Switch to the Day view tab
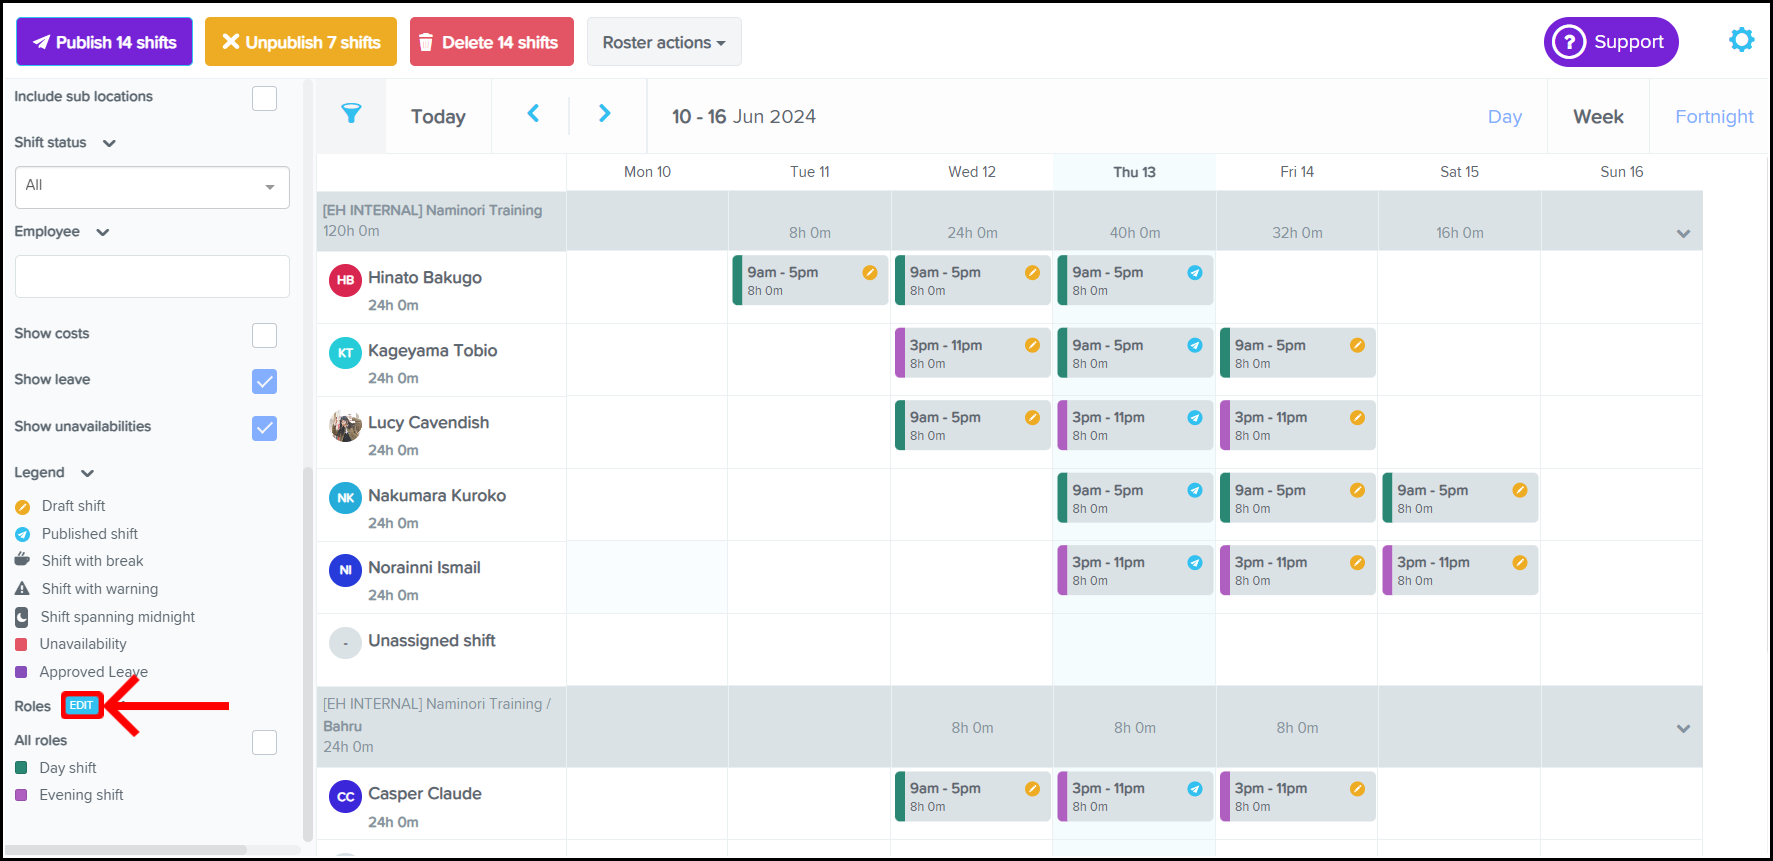This screenshot has width=1773, height=861. [1504, 117]
